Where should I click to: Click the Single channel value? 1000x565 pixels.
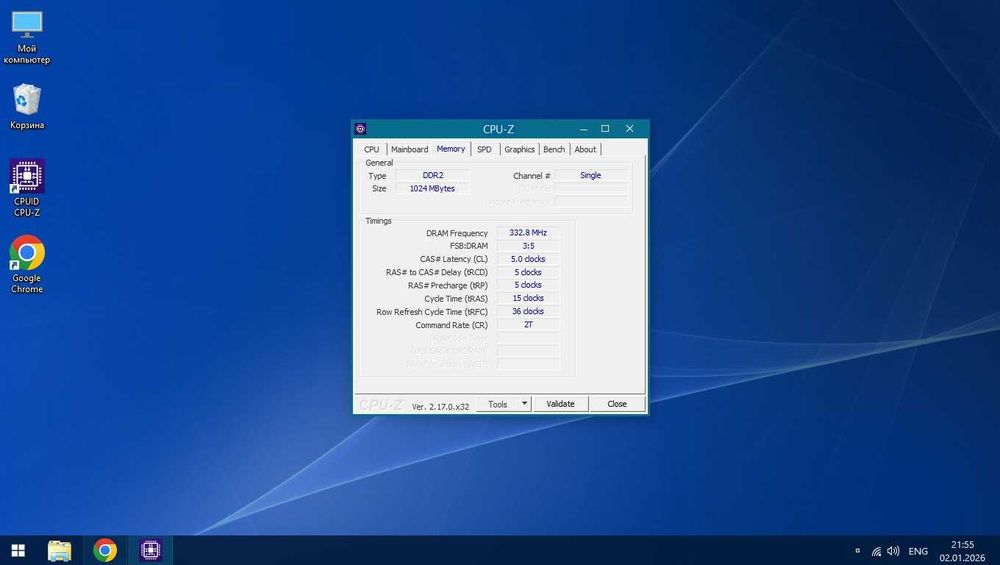591,175
